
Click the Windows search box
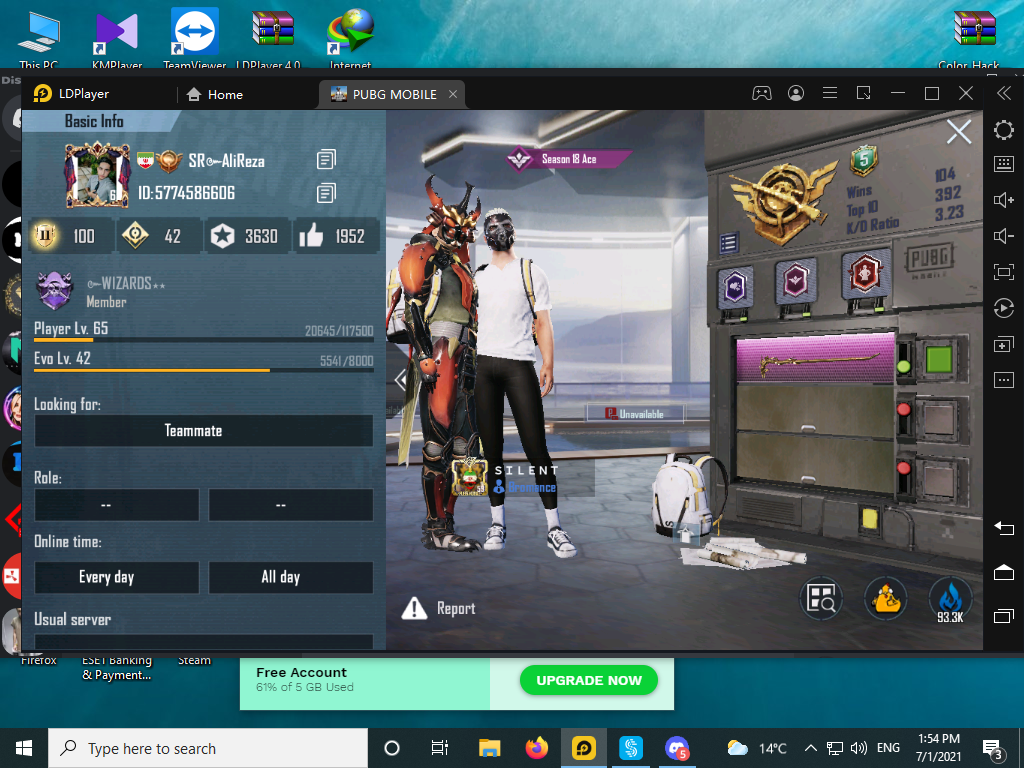point(208,748)
